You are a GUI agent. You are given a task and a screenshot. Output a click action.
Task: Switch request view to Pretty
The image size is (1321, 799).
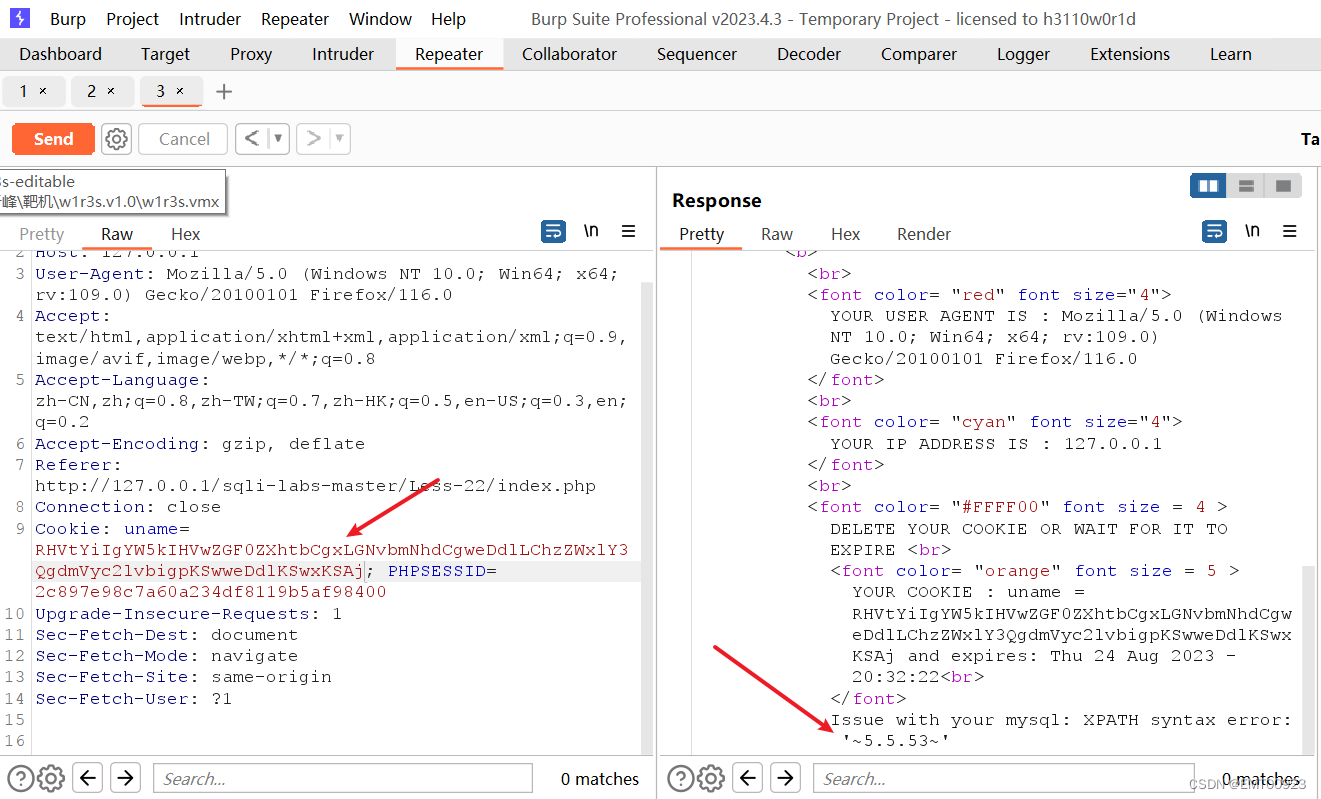pyautogui.click(x=42, y=233)
